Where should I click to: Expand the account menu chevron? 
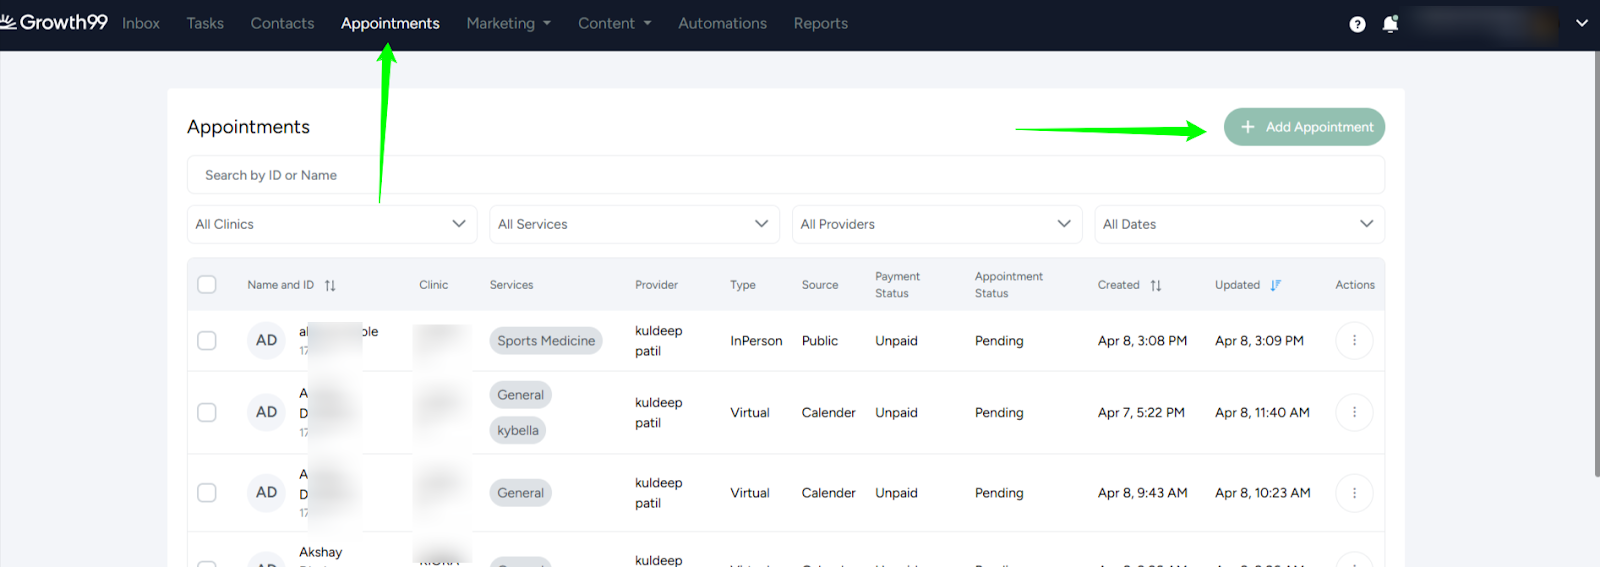(x=1582, y=23)
